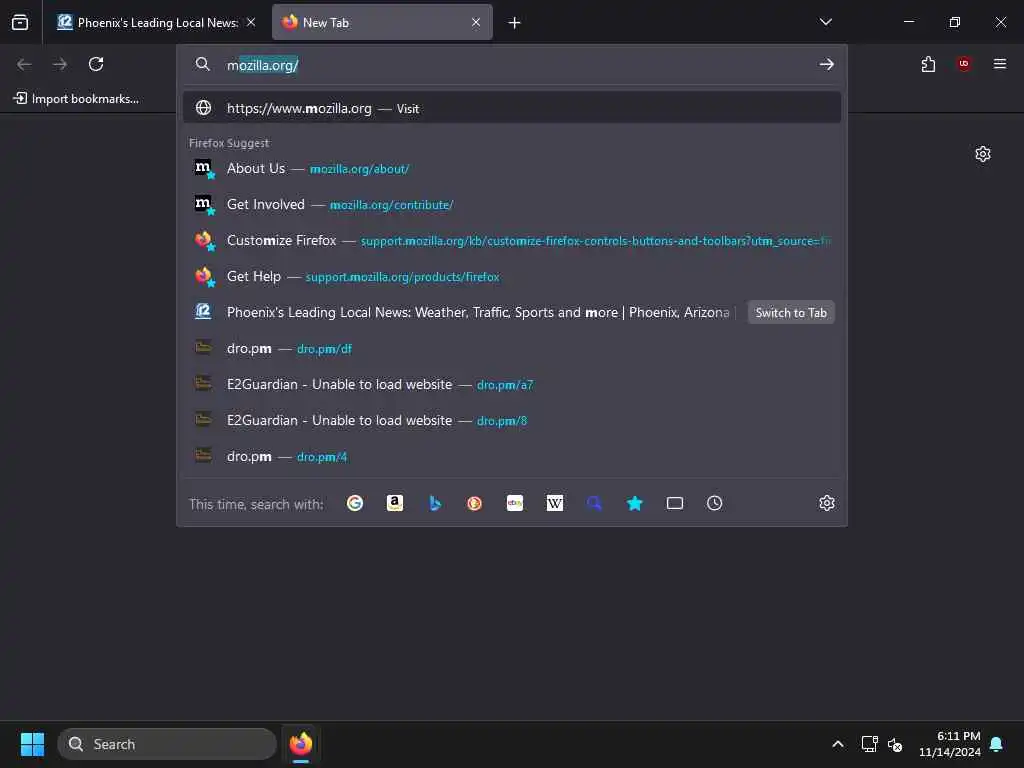Reload the current page
The width and height of the screenshot is (1024, 768).
(96, 64)
